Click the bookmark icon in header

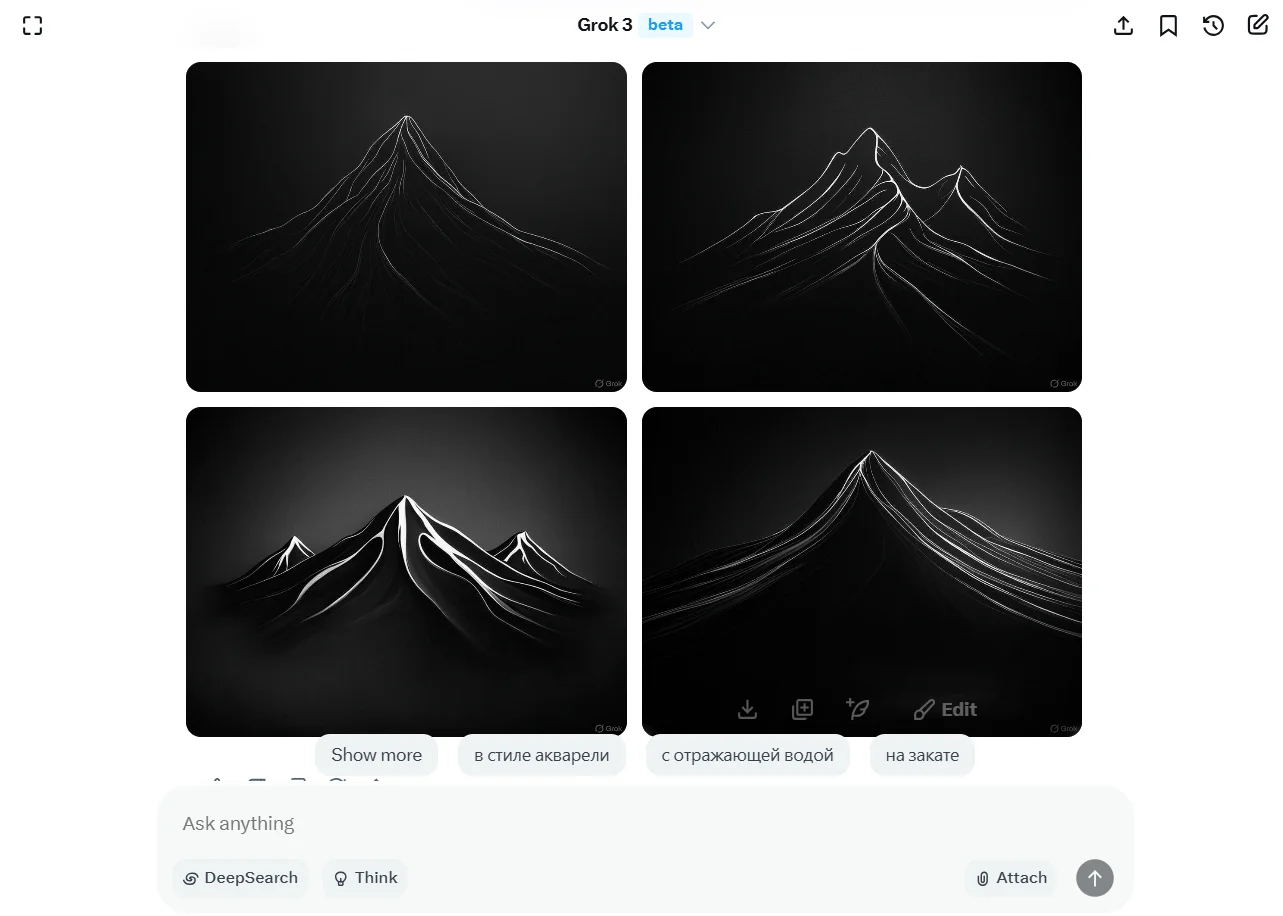tap(1168, 26)
